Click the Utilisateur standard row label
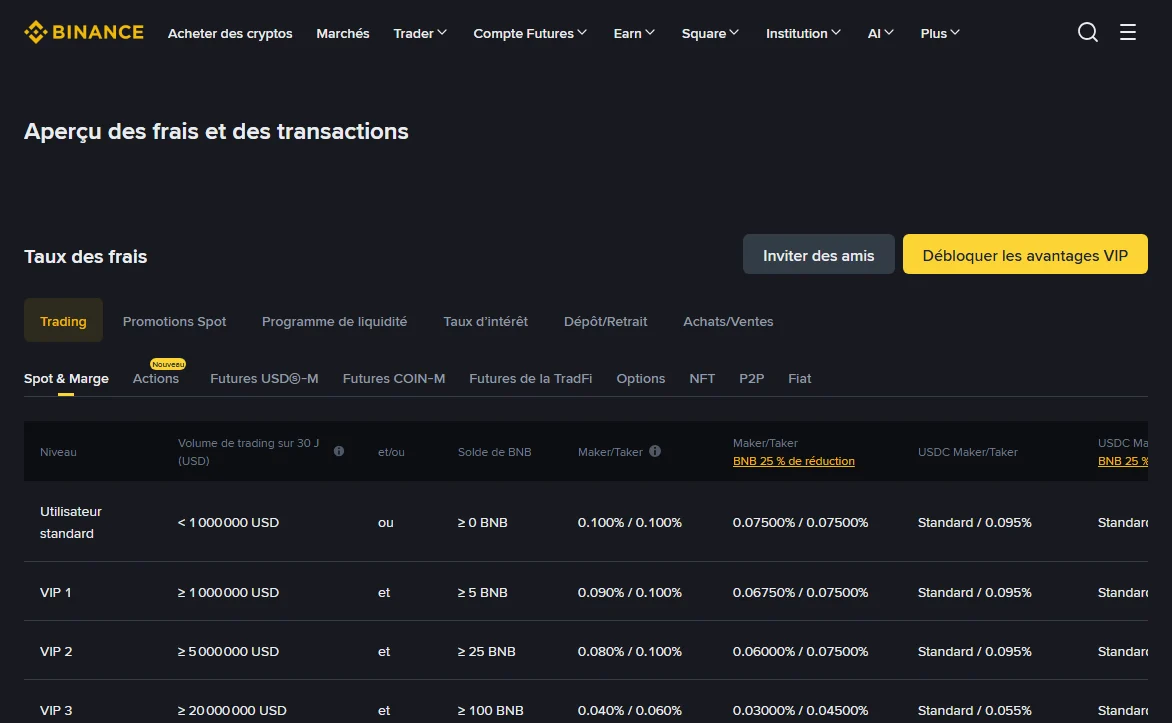Viewport: 1172px width, 723px height. [70, 522]
